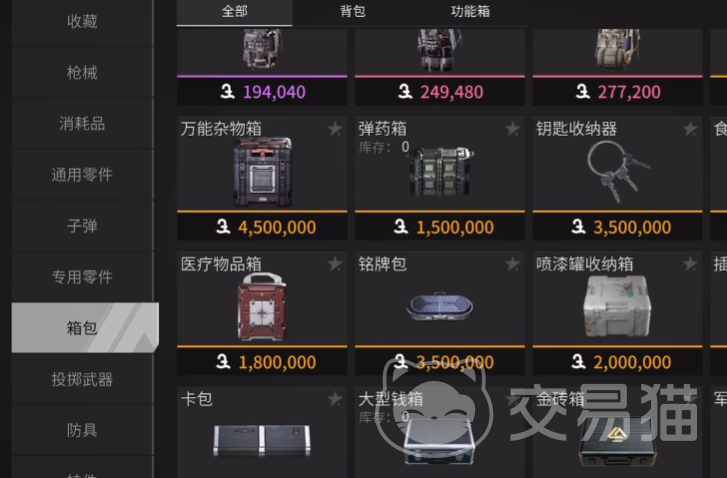This screenshot has width=727, height=478.
Task: Toggle favorite star on 钥匙收纳器
Action: 690,128
